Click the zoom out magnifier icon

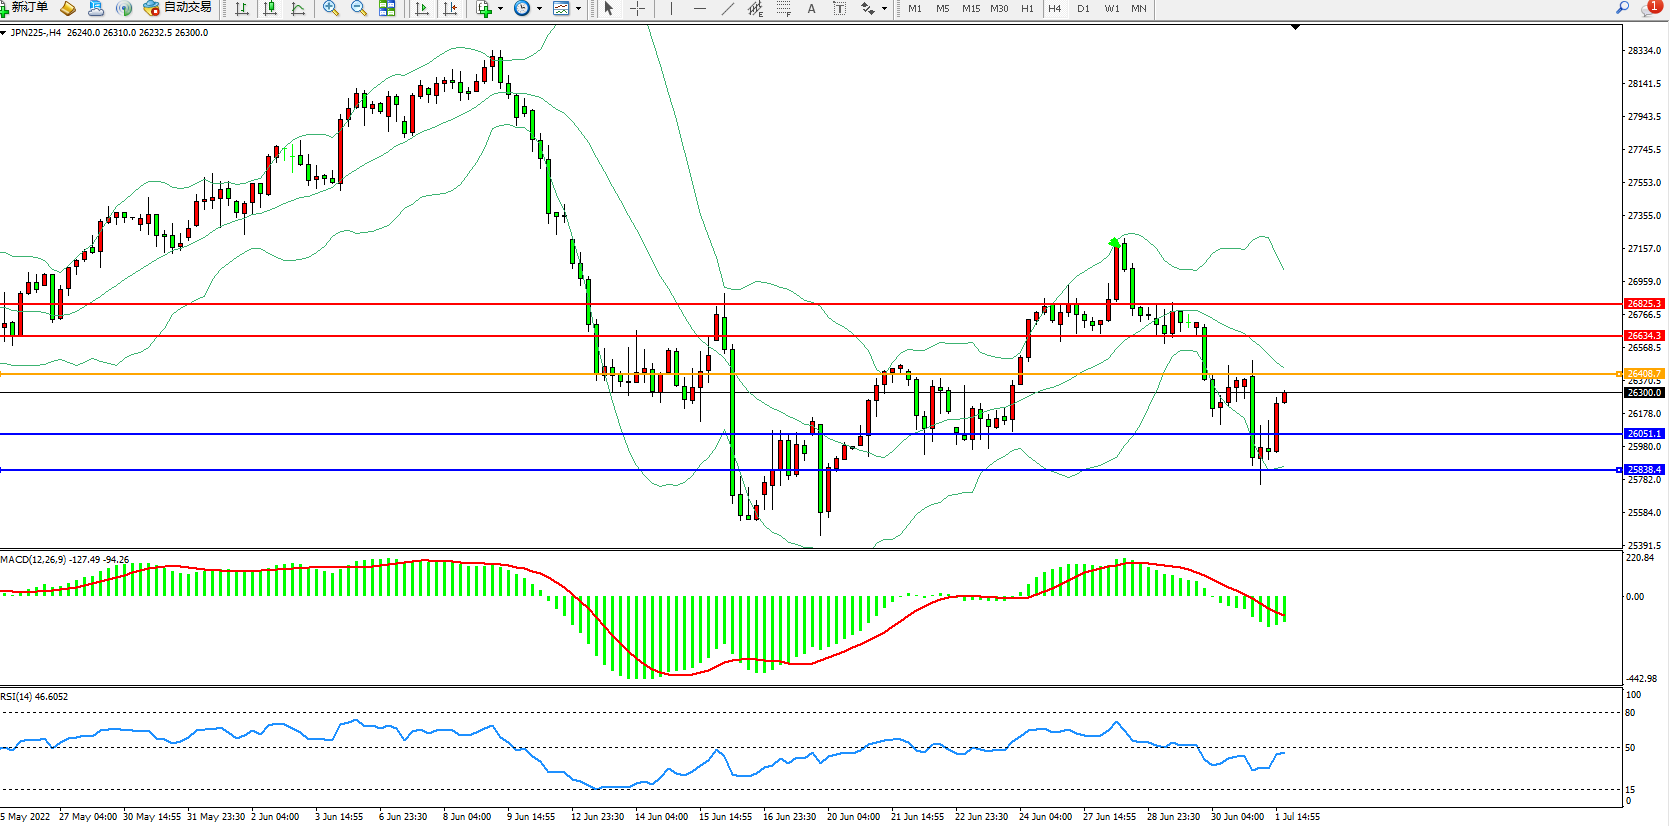click(x=359, y=8)
